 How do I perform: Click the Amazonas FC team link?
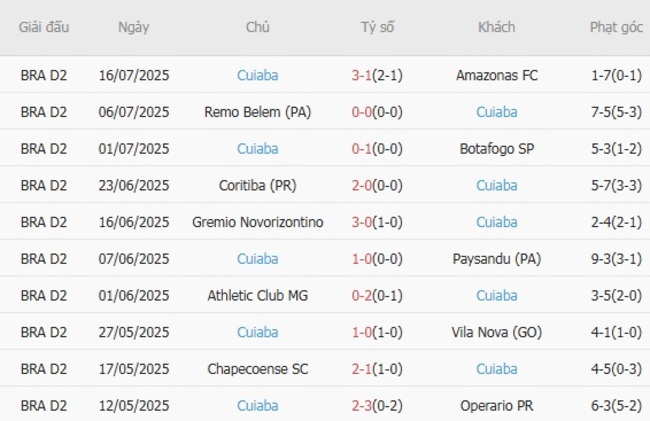click(497, 75)
